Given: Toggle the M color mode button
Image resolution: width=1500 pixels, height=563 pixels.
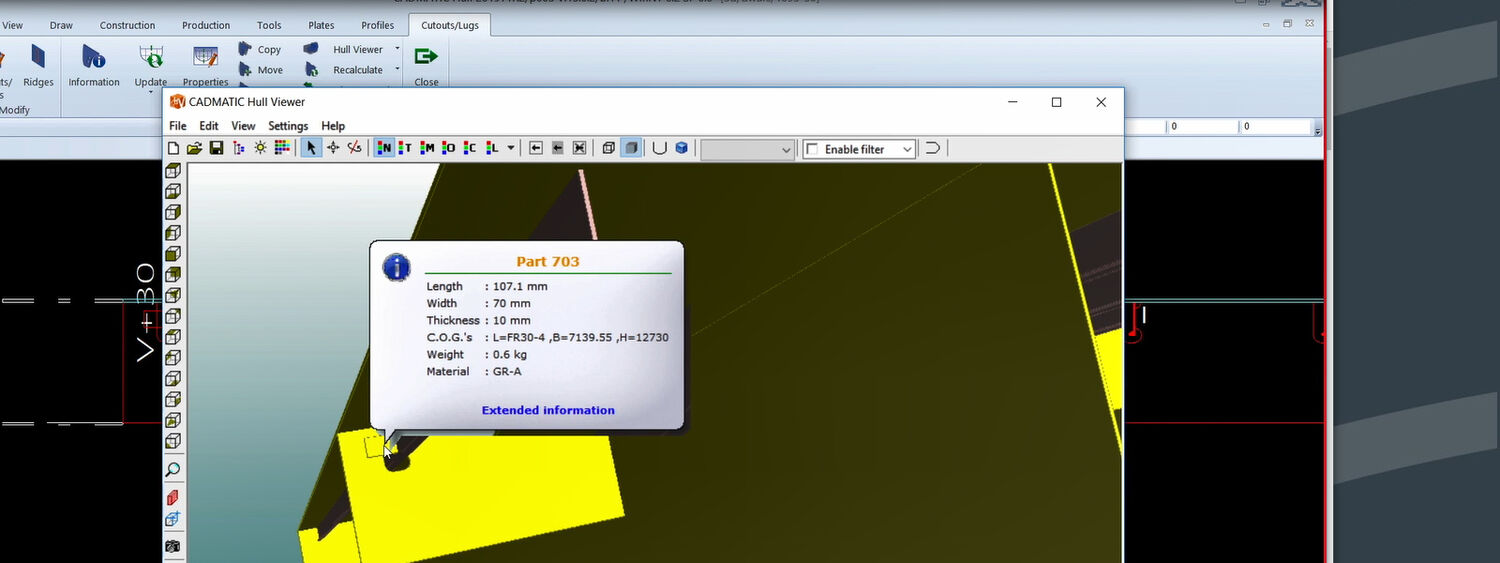Looking at the screenshot, I should 427,148.
